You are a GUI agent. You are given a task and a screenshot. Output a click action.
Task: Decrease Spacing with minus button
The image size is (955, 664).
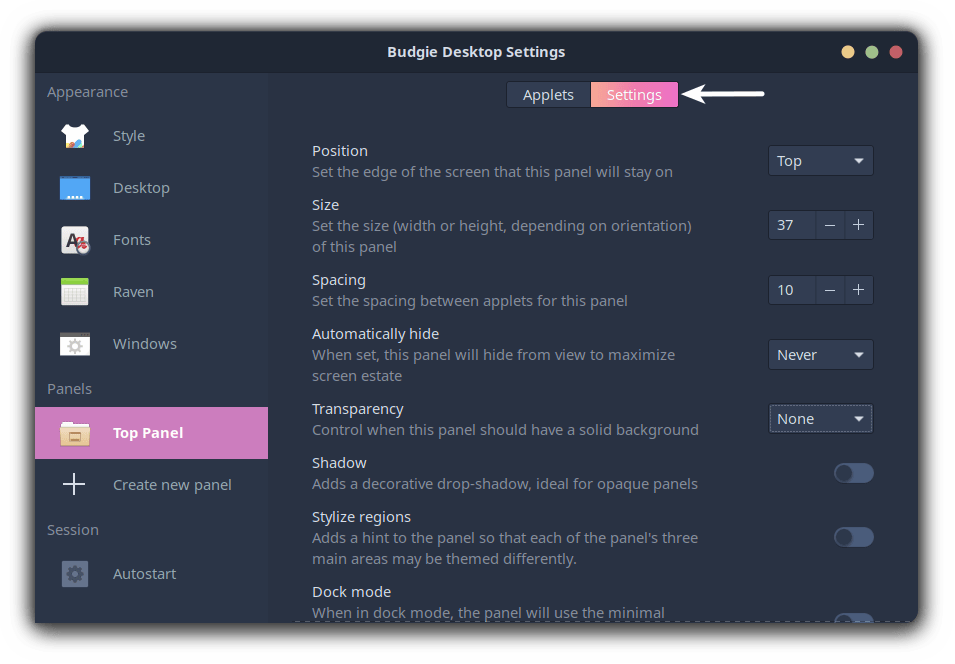tap(830, 290)
